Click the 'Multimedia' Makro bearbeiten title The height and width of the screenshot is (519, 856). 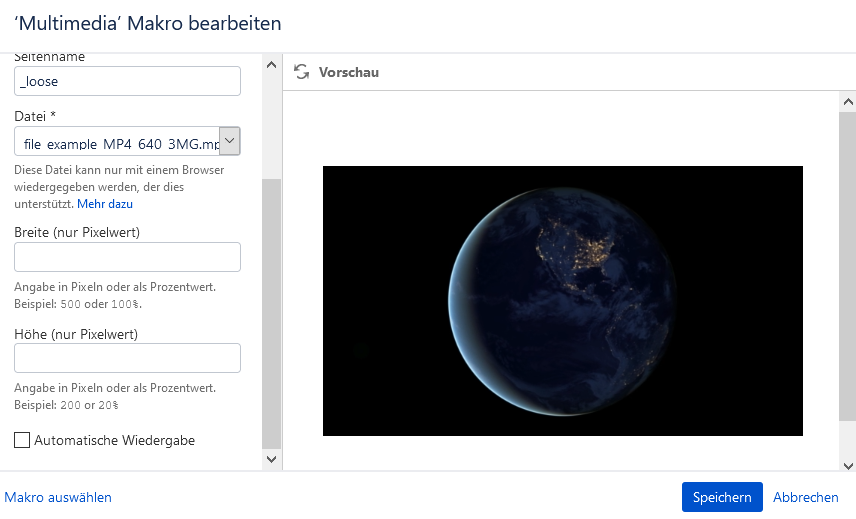[x=147, y=23]
